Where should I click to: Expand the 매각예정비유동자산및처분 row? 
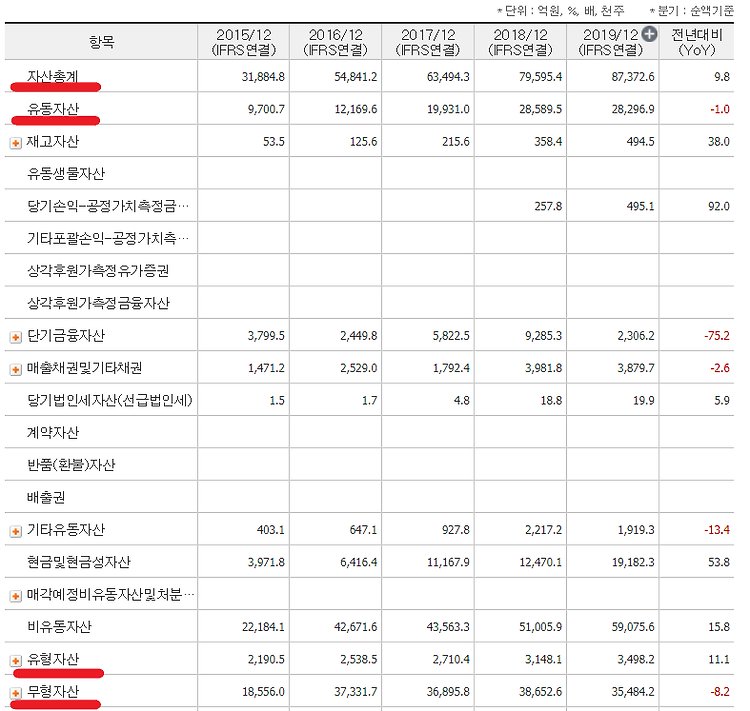15,596
